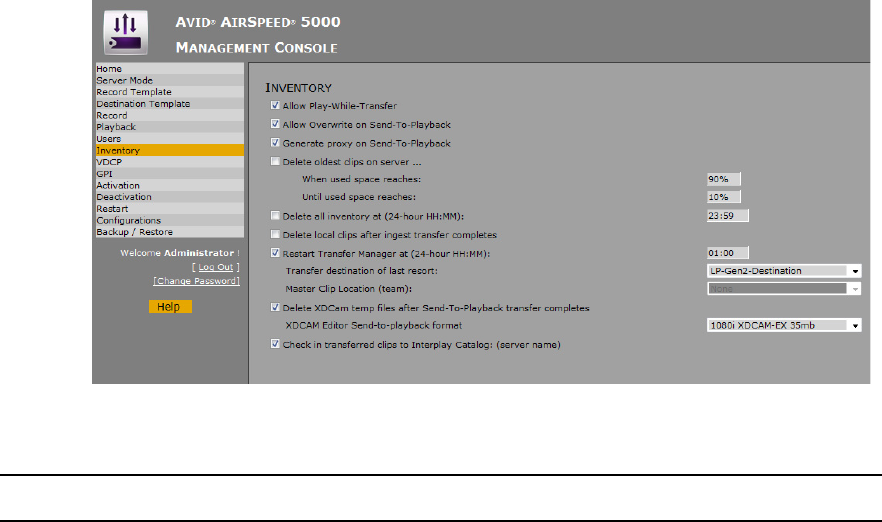Open the Playback page

(170, 127)
